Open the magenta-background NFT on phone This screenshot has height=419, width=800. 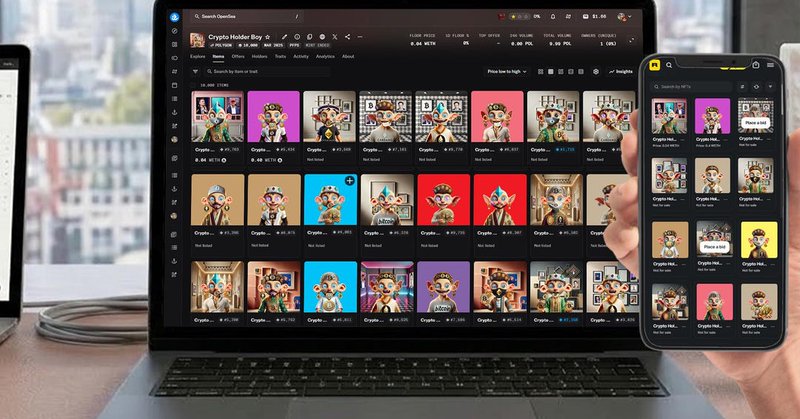[x=712, y=116]
